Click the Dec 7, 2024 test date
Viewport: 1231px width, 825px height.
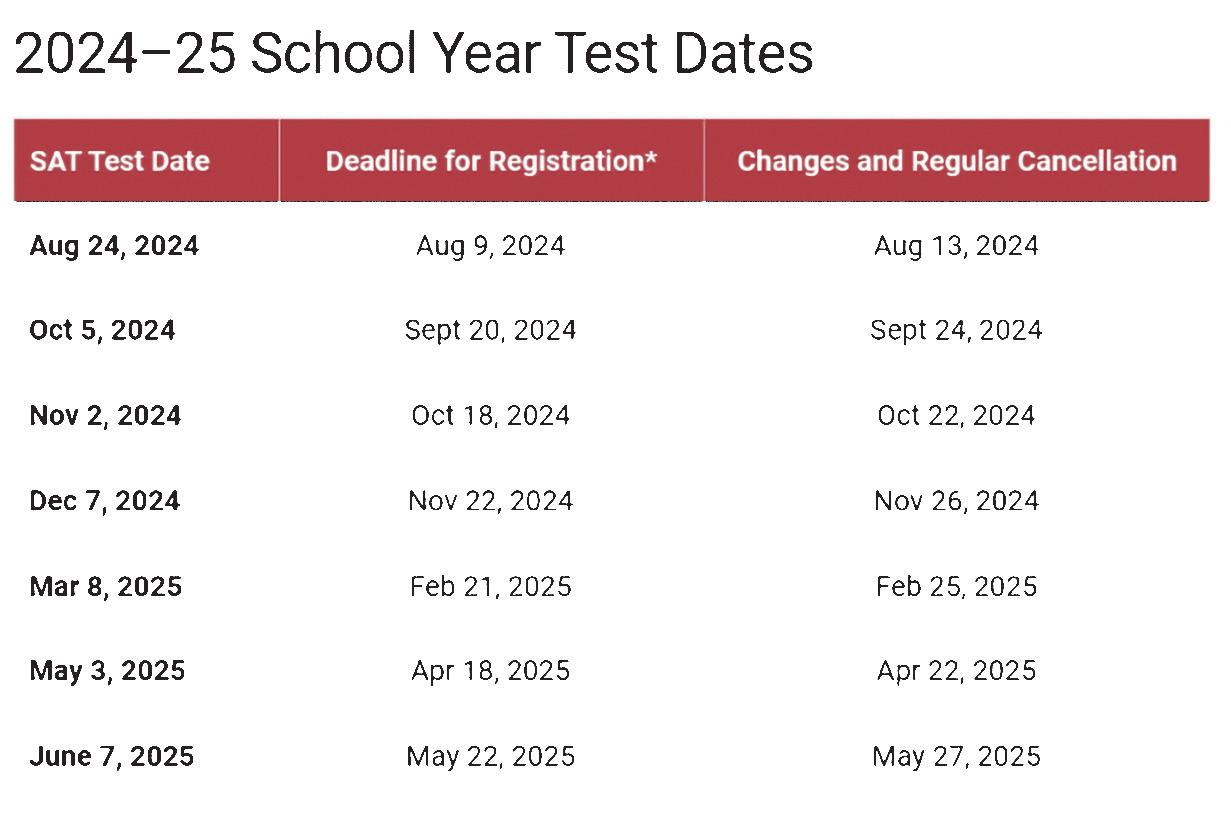[105, 501]
